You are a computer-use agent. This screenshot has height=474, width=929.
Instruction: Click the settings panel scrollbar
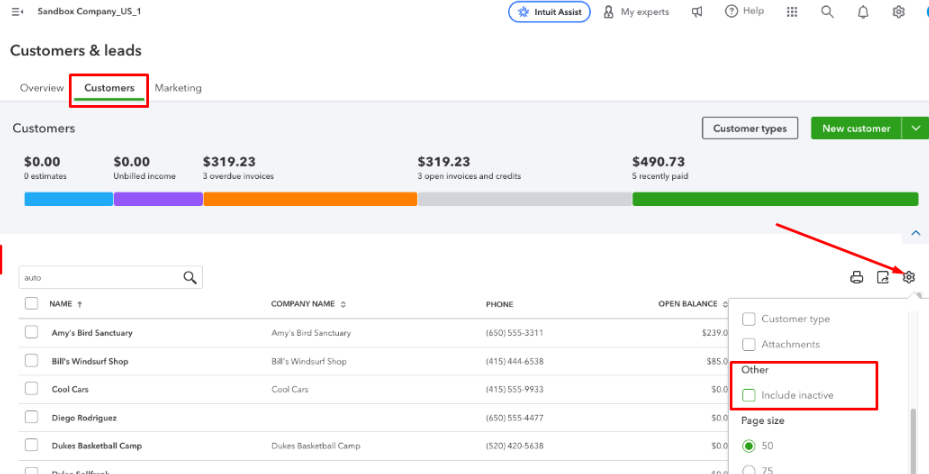pos(914,441)
